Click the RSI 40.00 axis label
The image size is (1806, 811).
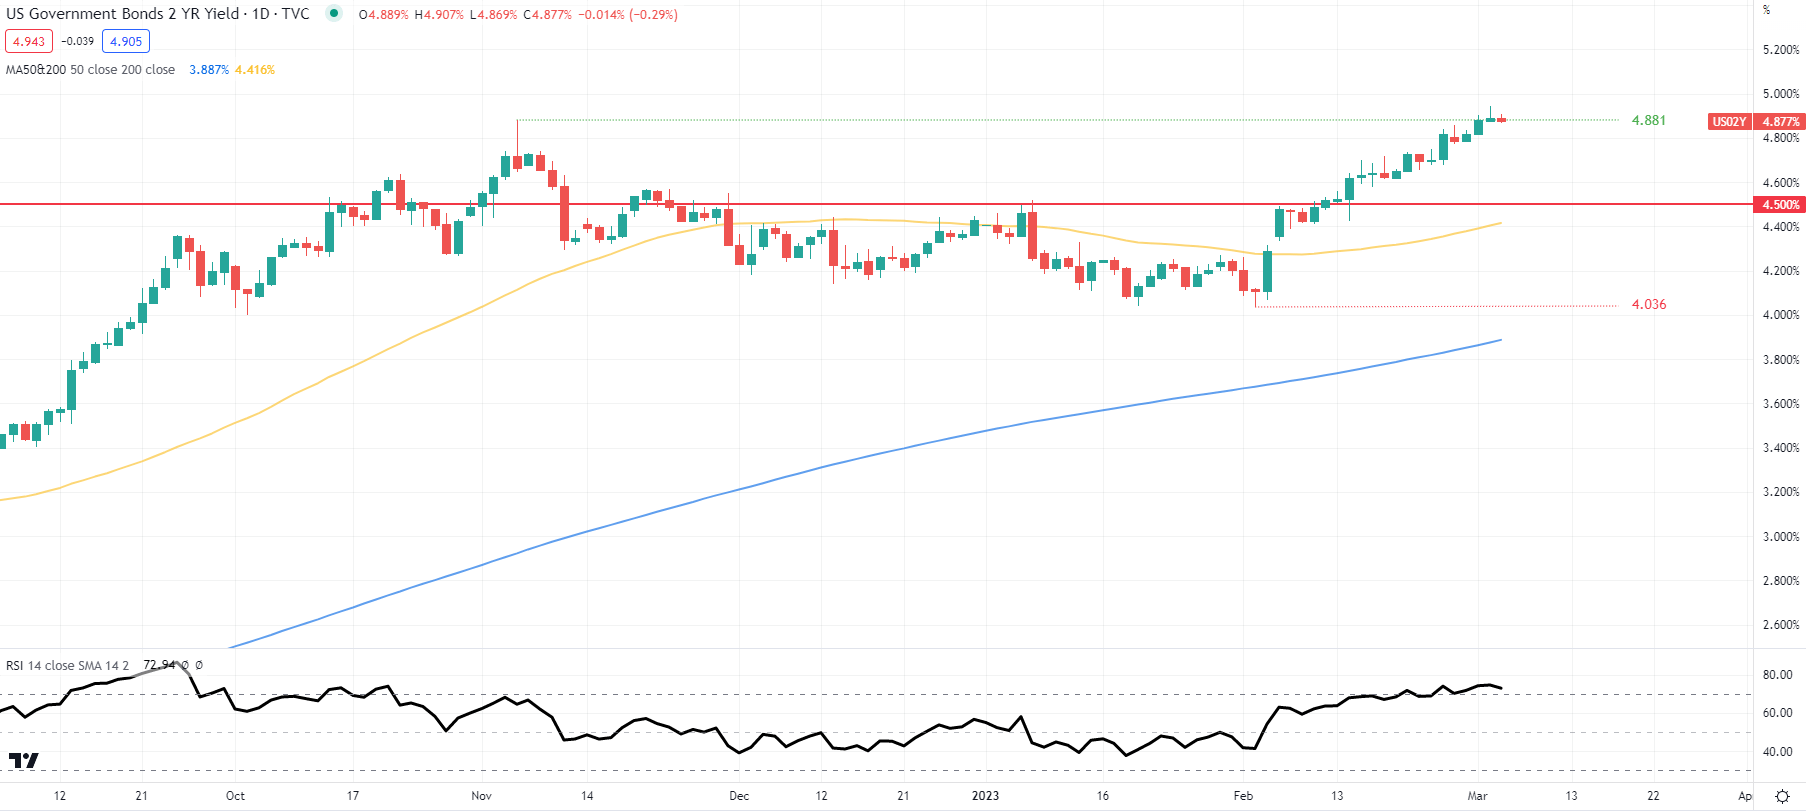[1777, 752]
